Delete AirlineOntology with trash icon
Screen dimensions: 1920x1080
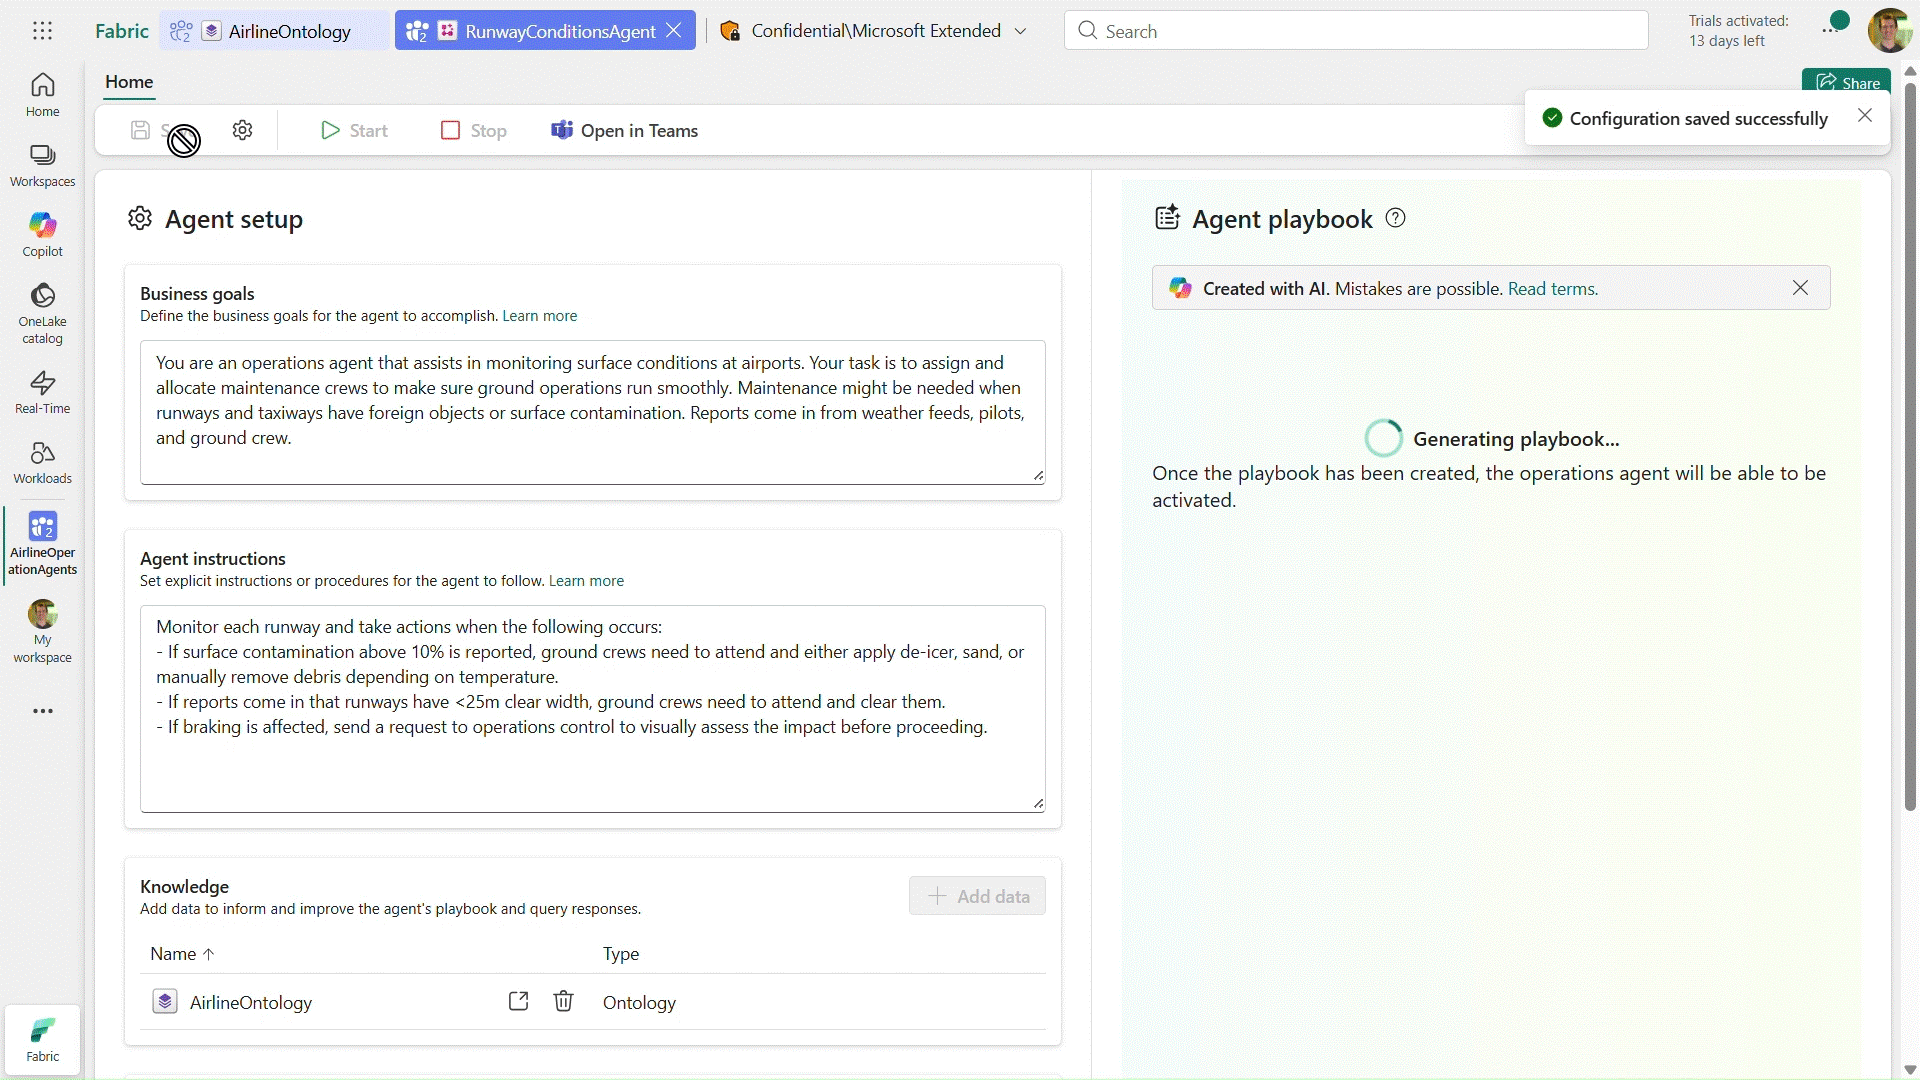pos(563,1001)
